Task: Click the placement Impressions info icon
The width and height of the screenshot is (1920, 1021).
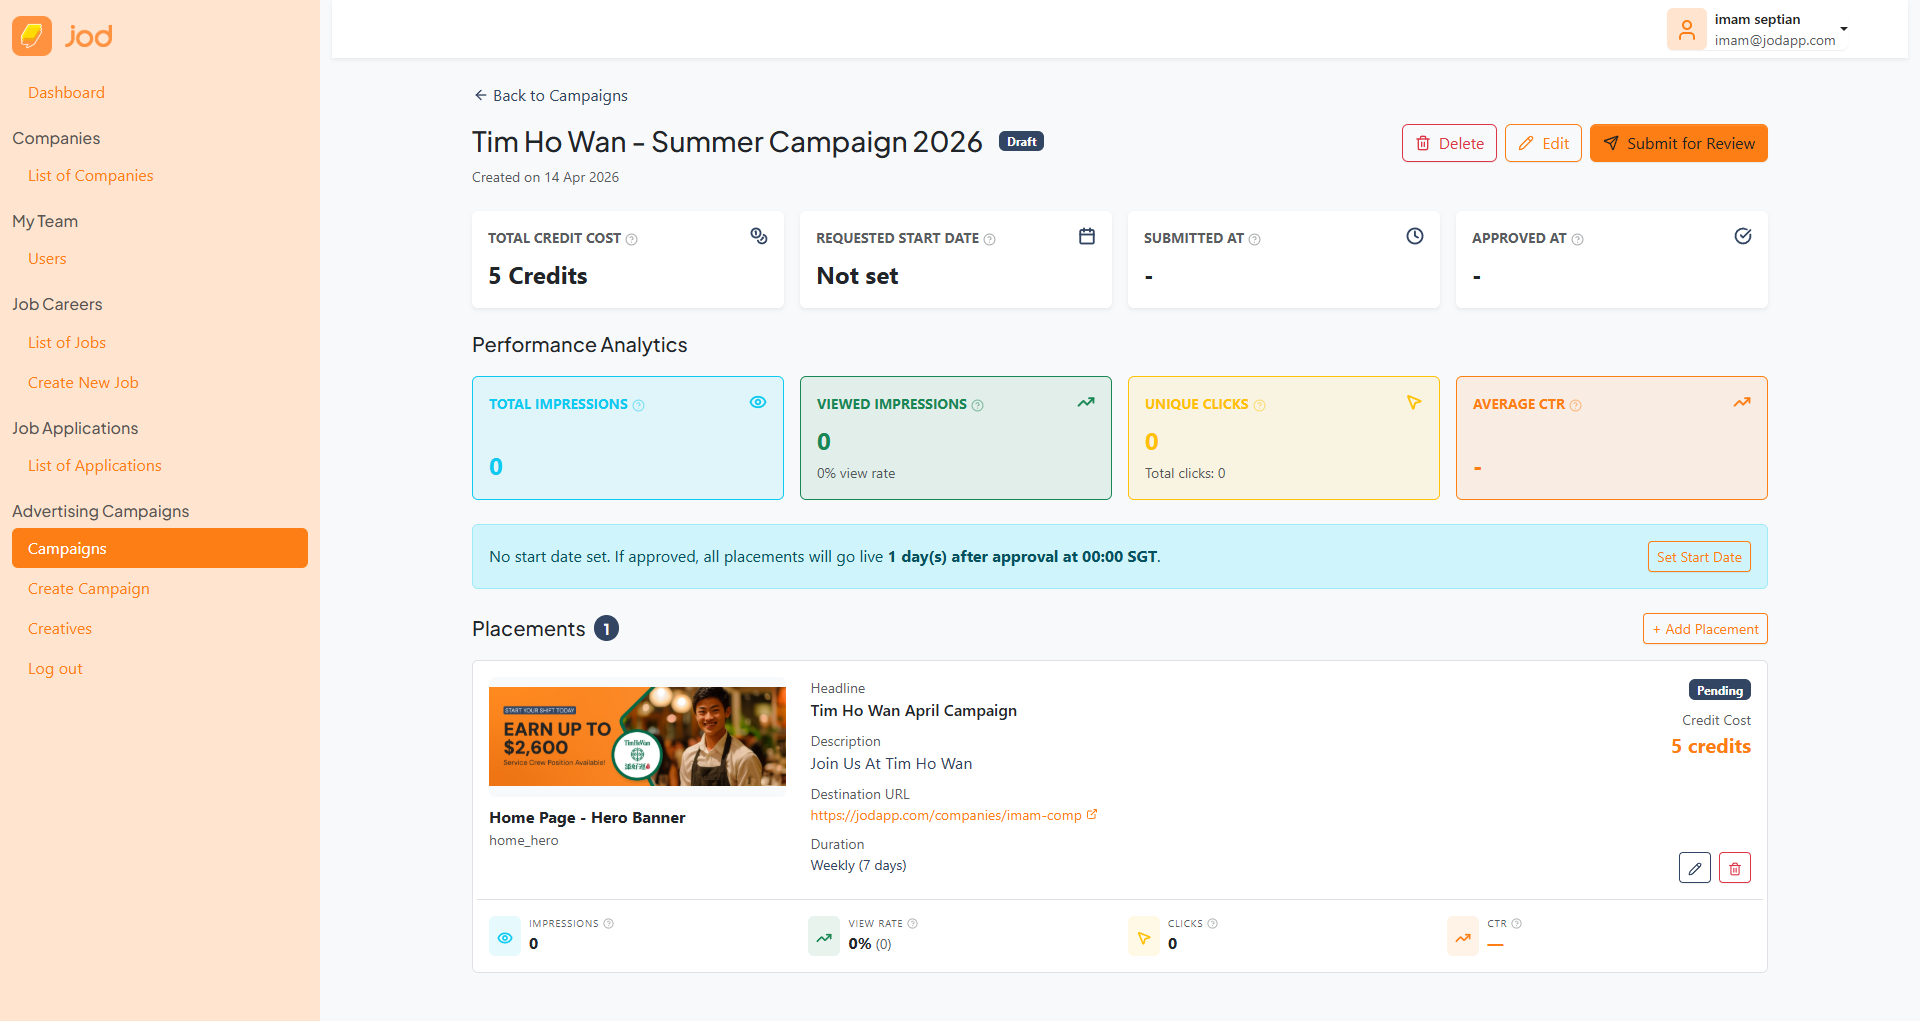Action: [609, 924]
